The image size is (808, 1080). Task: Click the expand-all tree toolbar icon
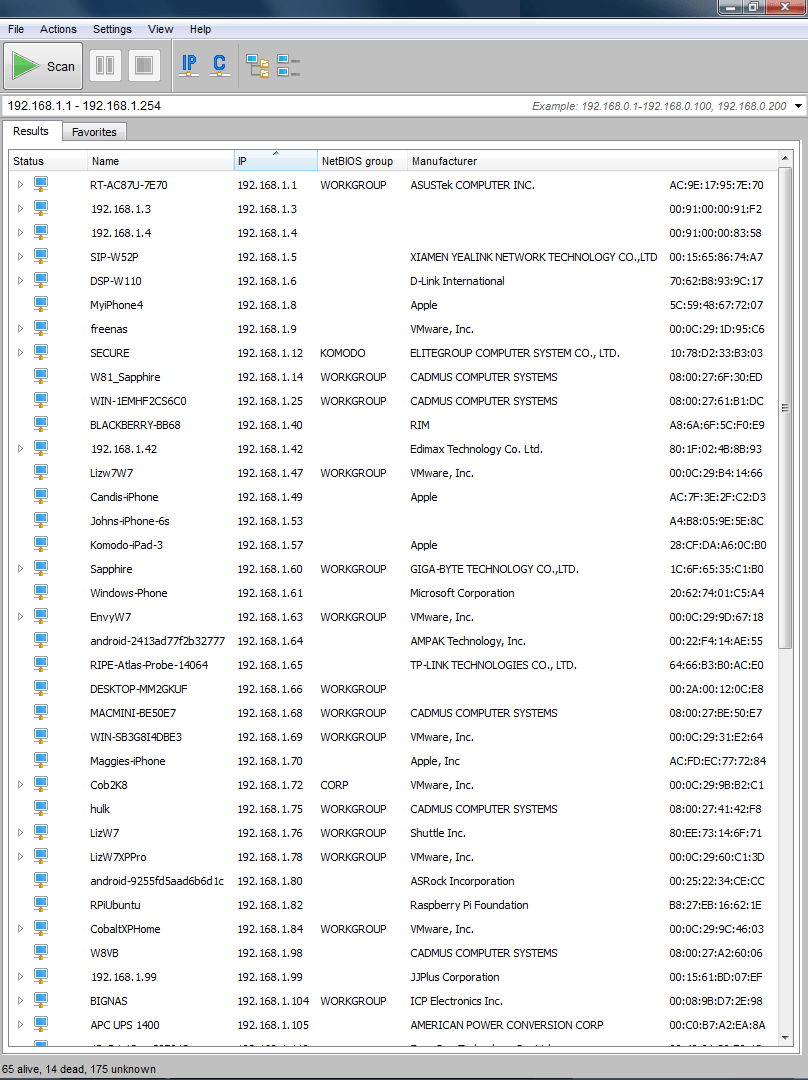point(258,67)
